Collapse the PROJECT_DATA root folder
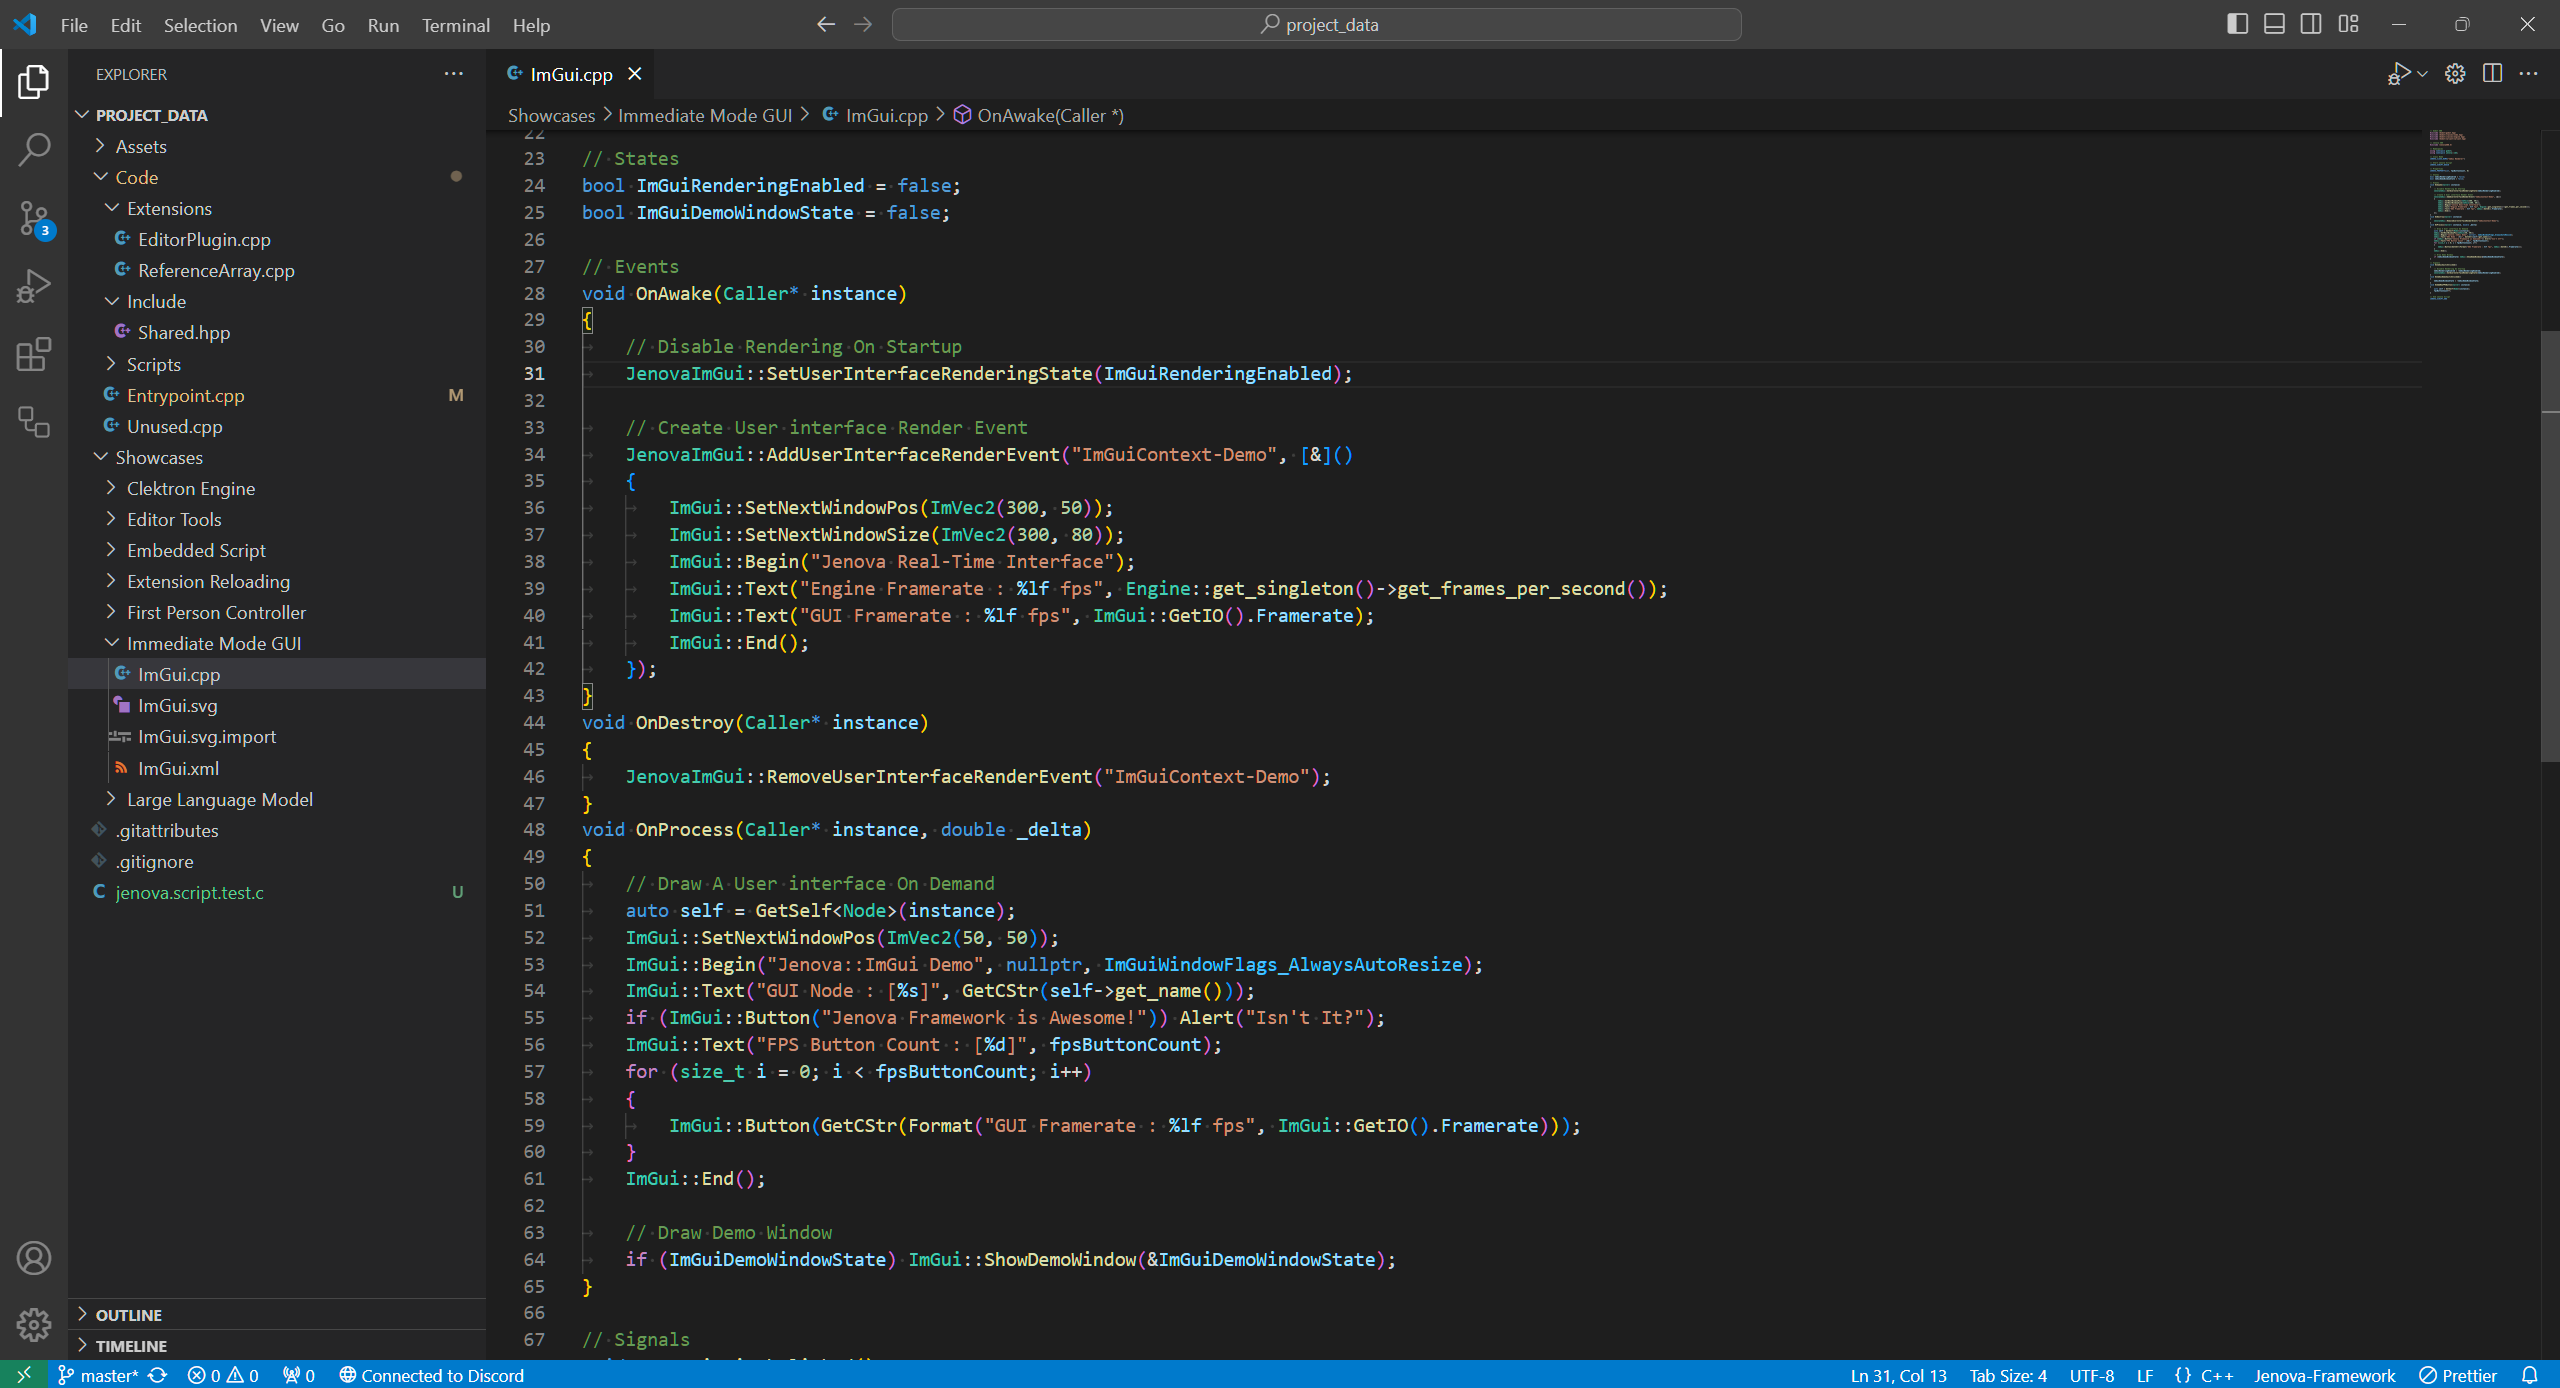This screenshot has width=2560, height=1388. pos(277,115)
